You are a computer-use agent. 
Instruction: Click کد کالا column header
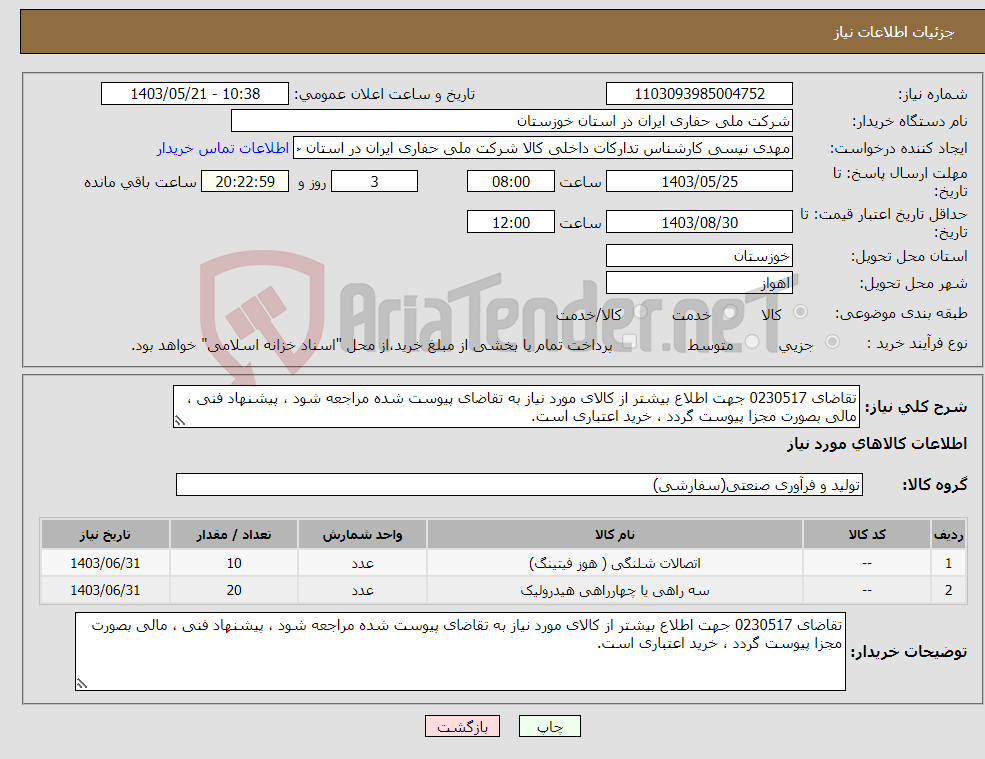pos(867,535)
